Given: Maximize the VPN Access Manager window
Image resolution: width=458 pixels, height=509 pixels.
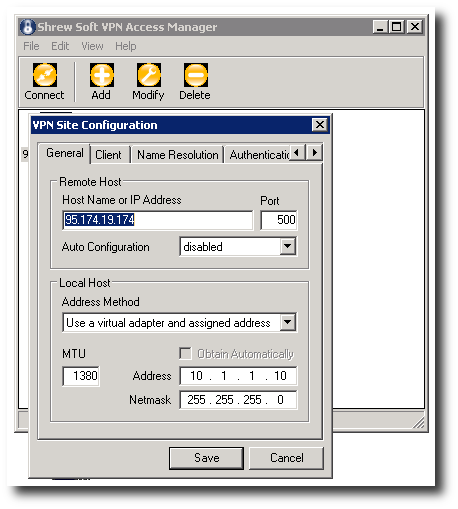Looking at the screenshot, I should click(397, 27).
